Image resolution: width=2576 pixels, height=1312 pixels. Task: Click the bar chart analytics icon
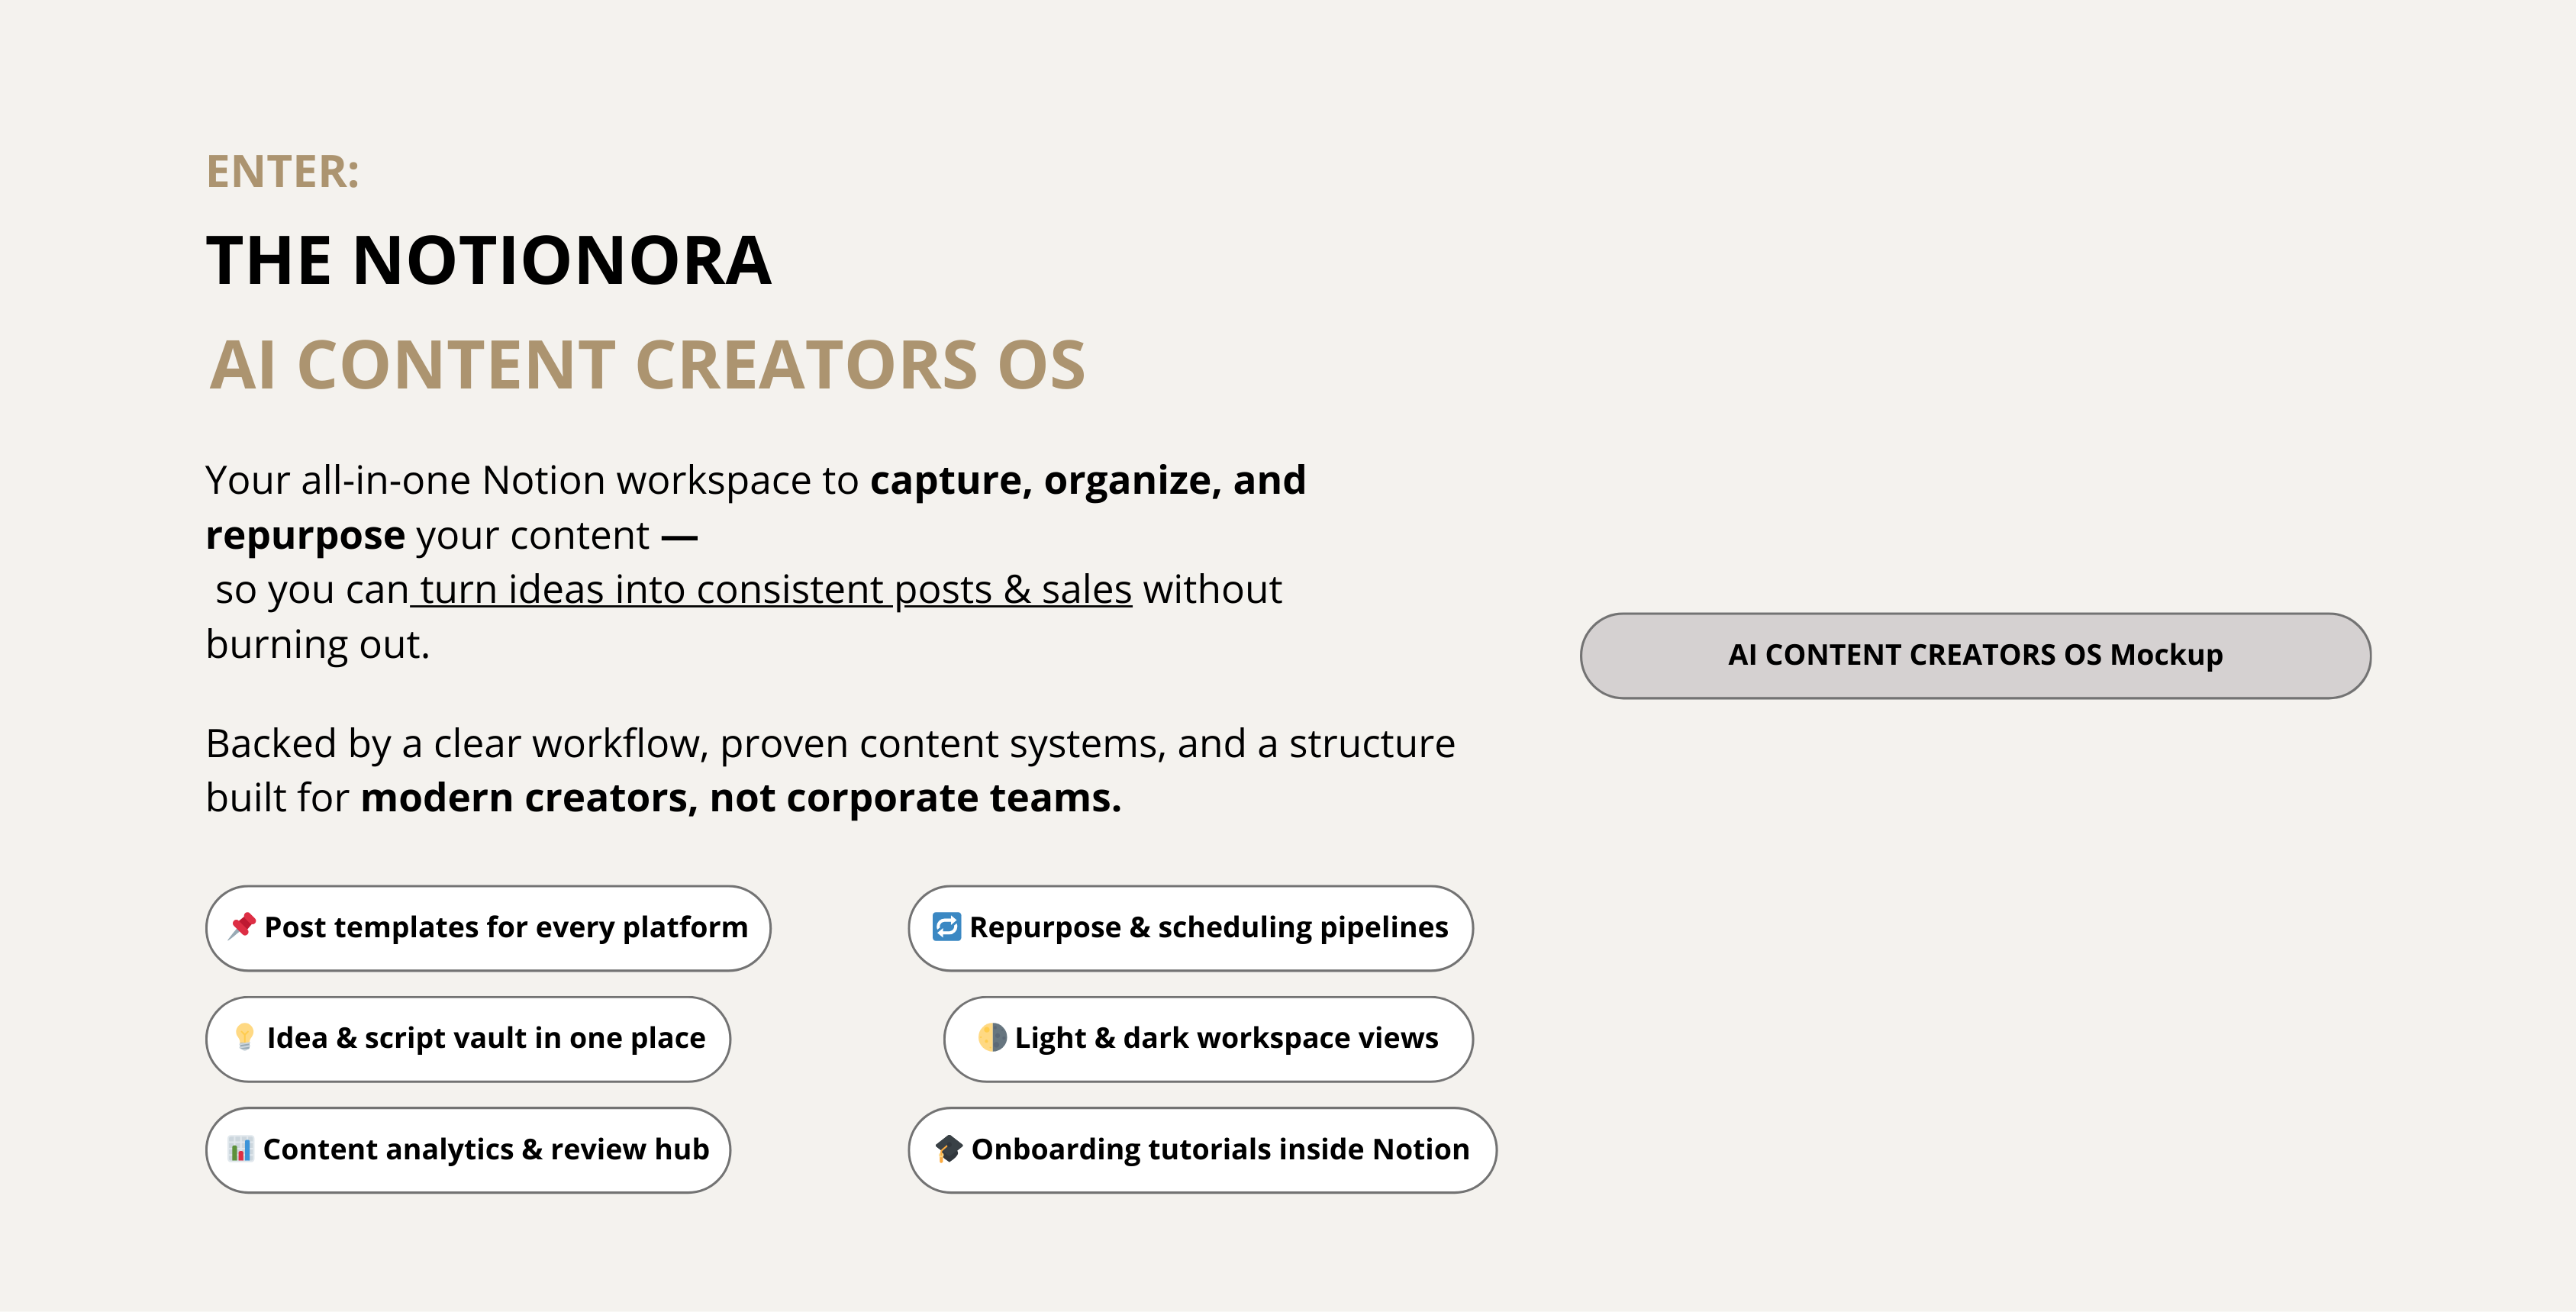pyautogui.click(x=240, y=1149)
